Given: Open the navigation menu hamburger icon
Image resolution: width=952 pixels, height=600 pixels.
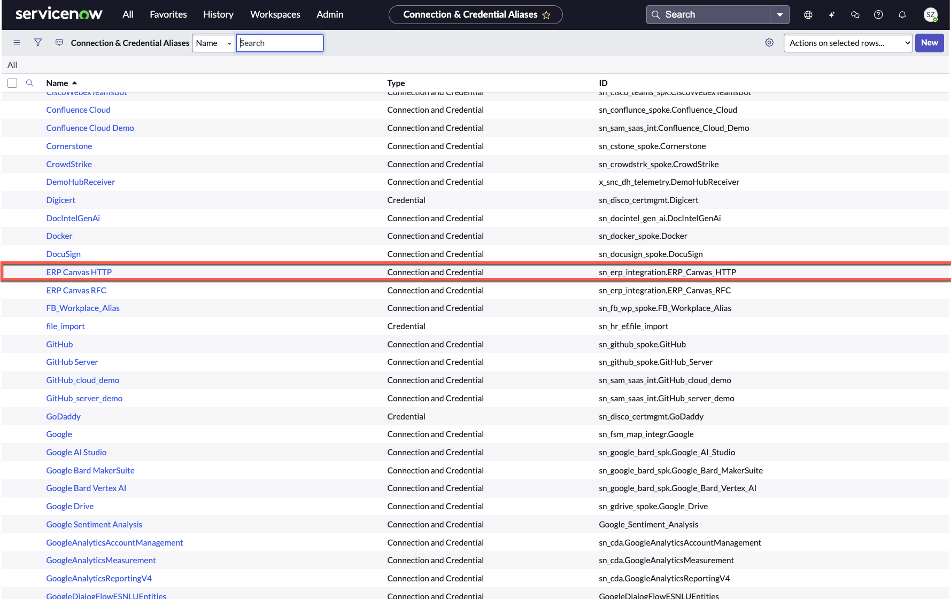Looking at the screenshot, I should tap(16, 43).
